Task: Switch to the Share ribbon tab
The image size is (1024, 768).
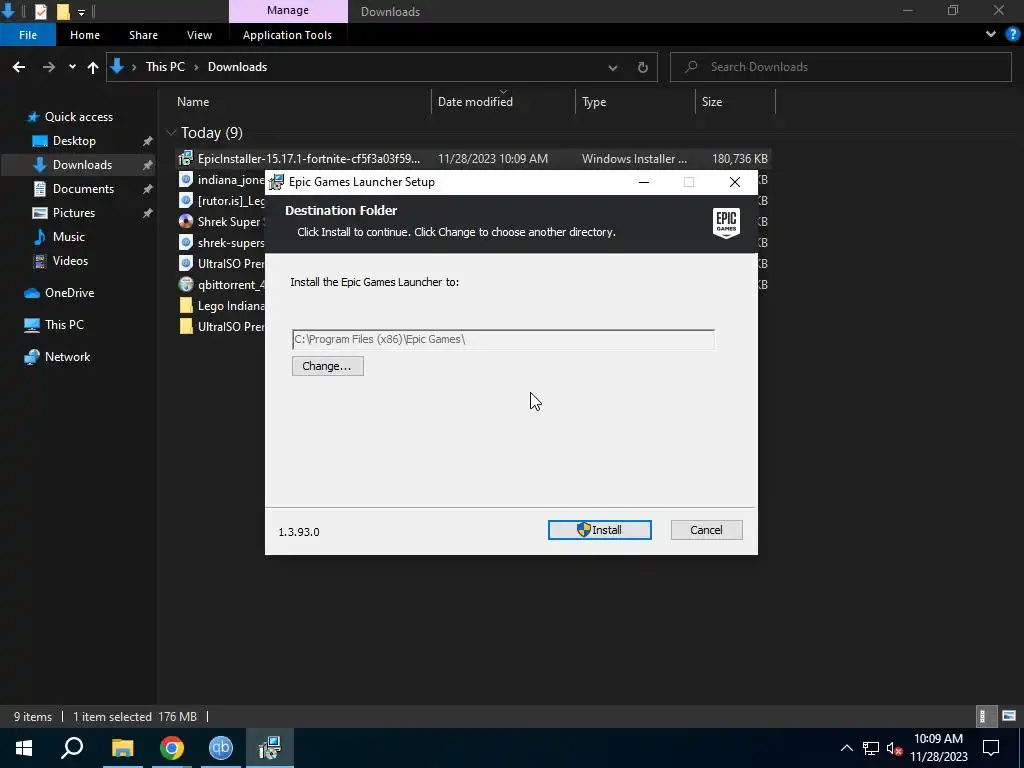Action: click(x=143, y=35)
